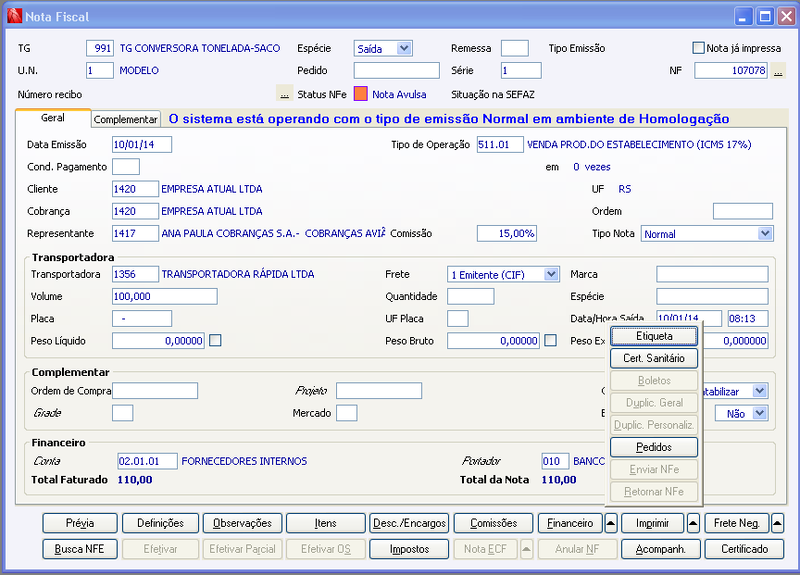Click the NF number field 107078
This screenshot has height=575, width=800.
731,70
